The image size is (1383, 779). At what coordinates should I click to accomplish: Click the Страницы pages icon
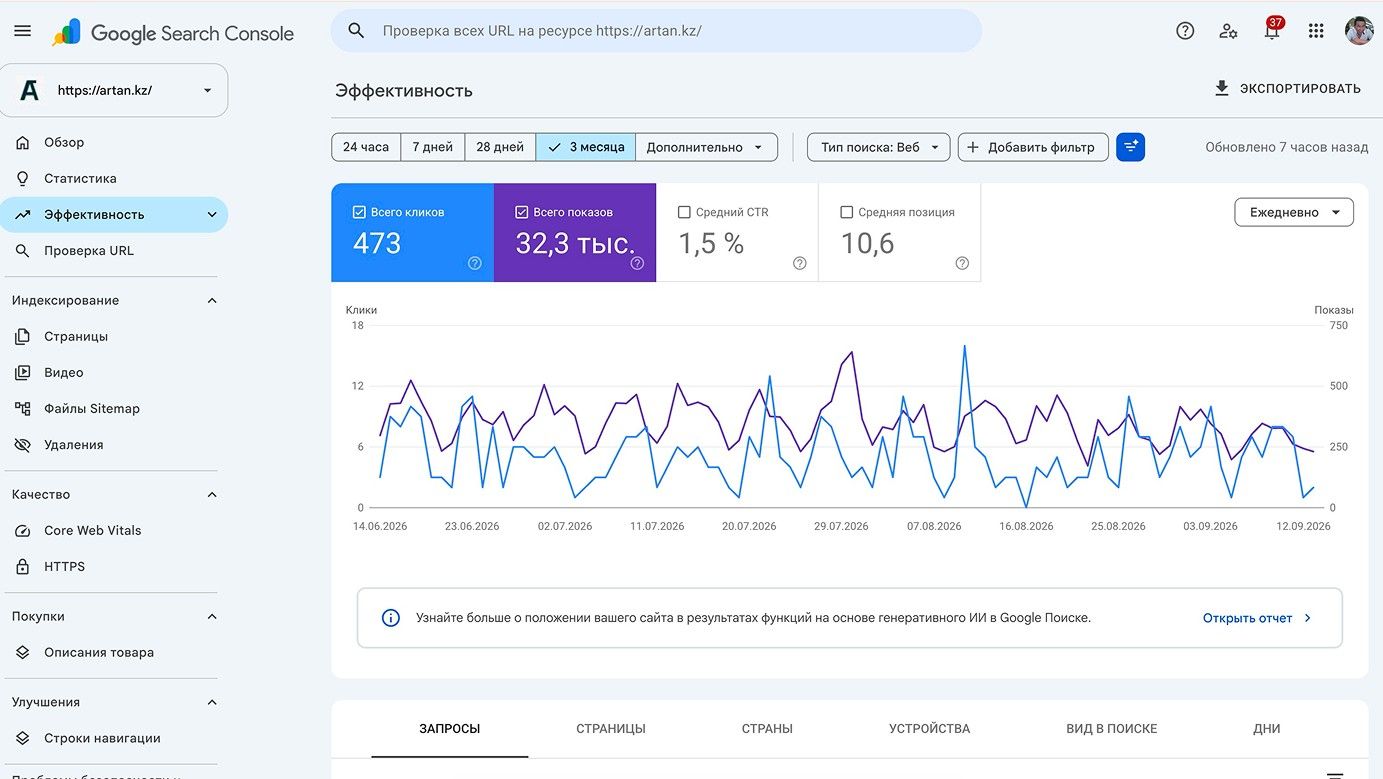(23, 337)
